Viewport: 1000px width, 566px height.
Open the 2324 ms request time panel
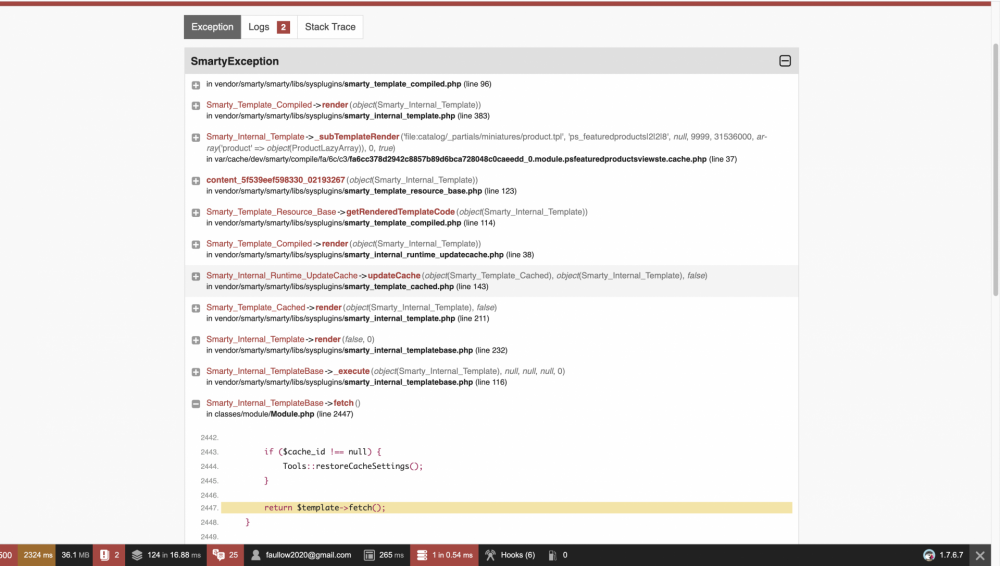point(37,555)
